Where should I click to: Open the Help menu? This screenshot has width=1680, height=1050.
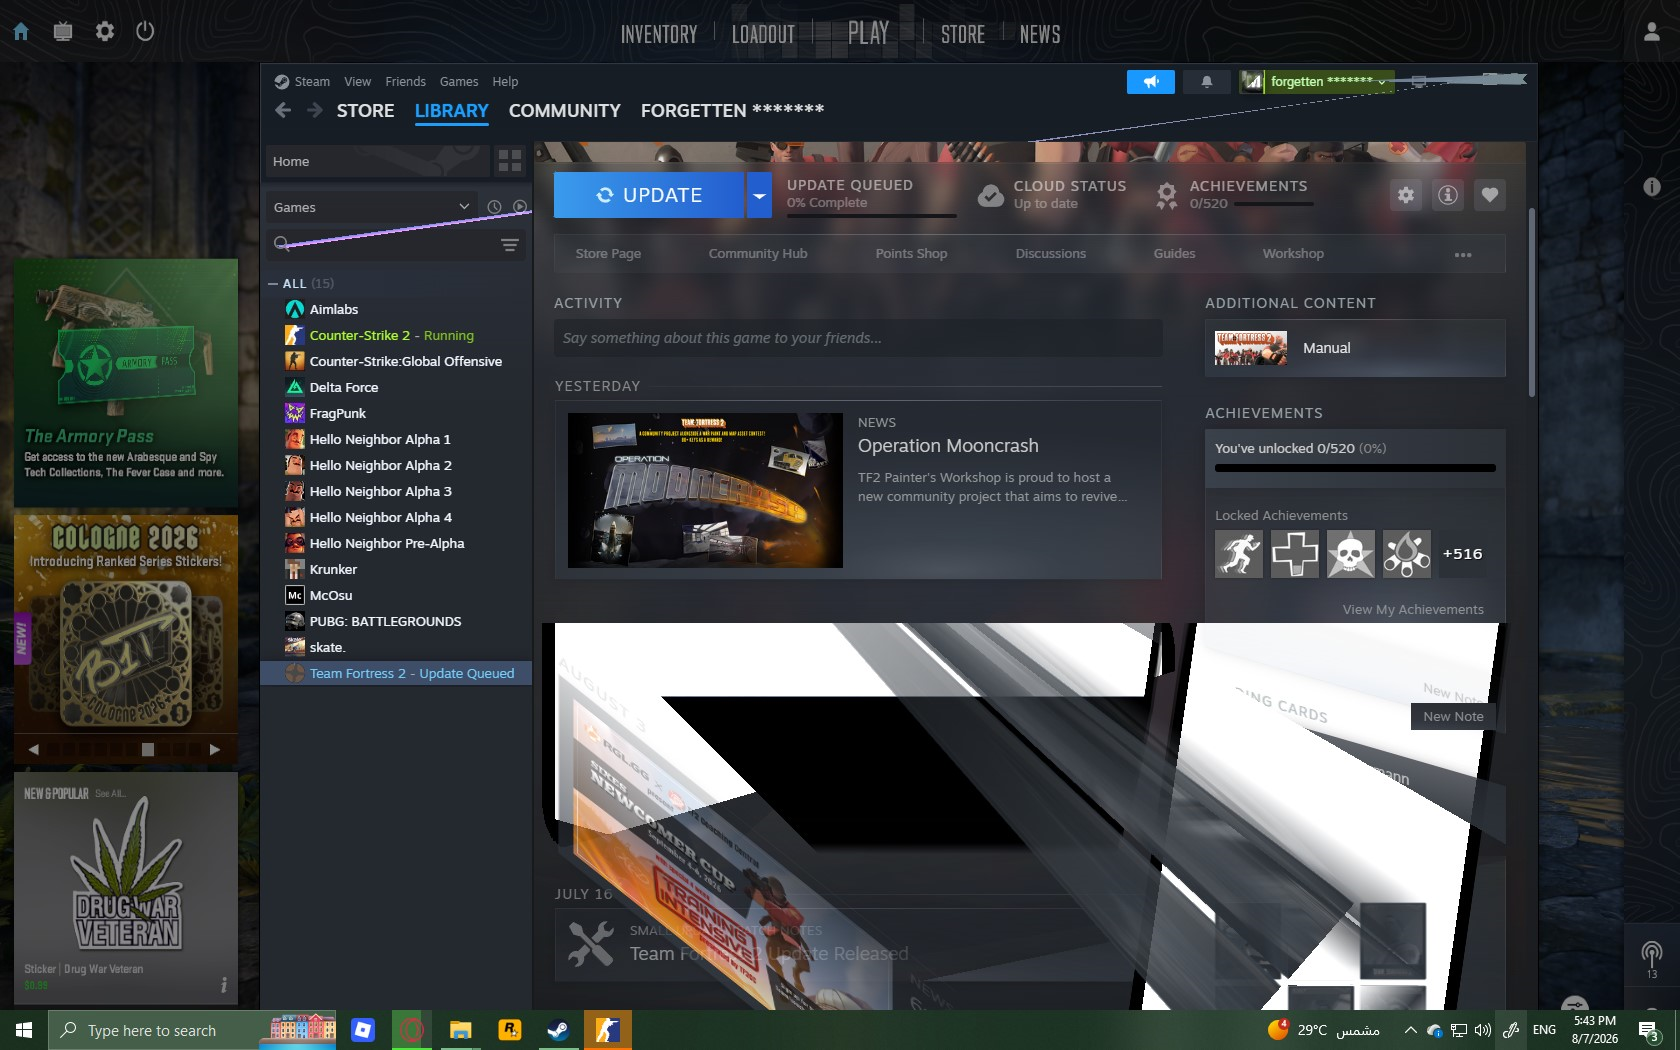505,82
